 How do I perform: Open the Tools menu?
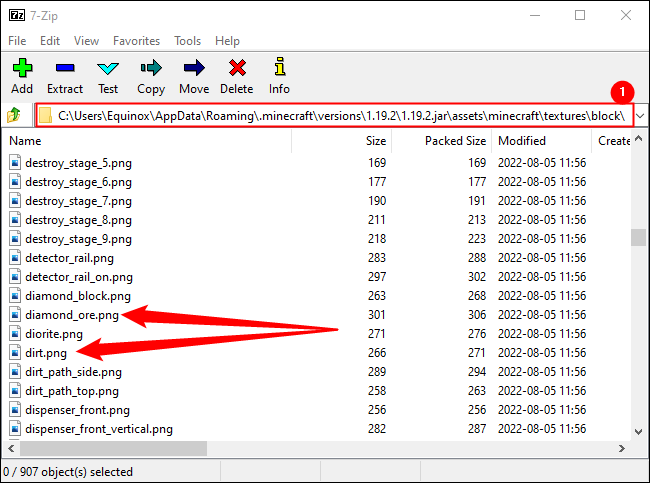click(x=187, y=41)
